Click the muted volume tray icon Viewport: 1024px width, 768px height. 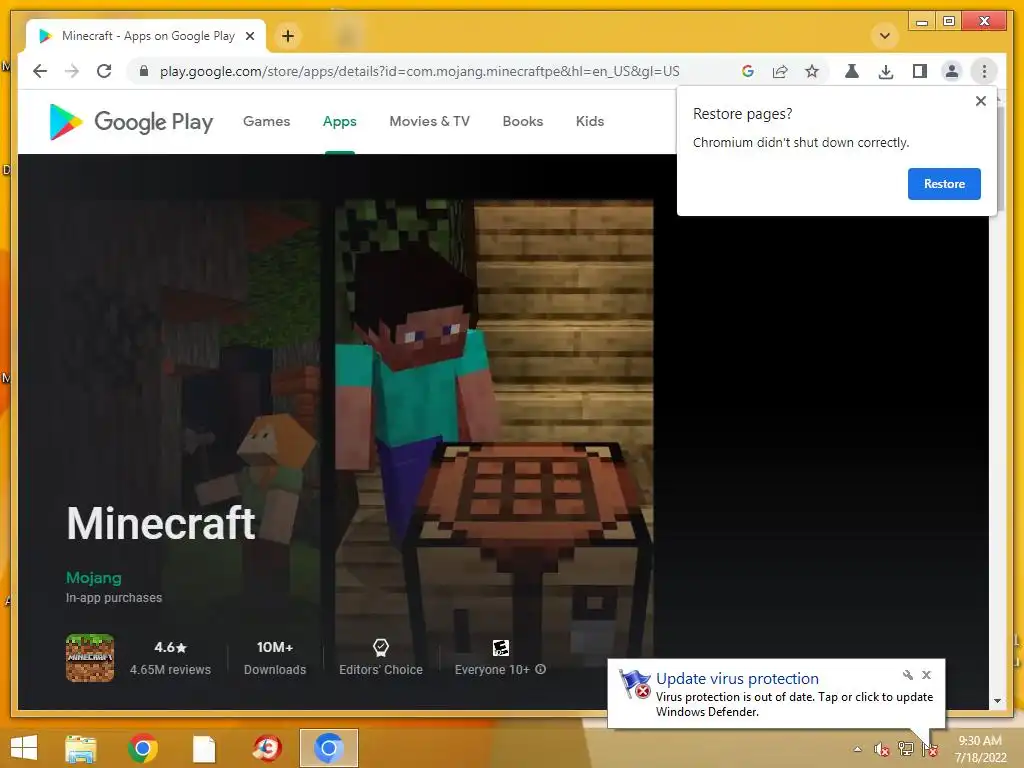[x=882, y=749]
